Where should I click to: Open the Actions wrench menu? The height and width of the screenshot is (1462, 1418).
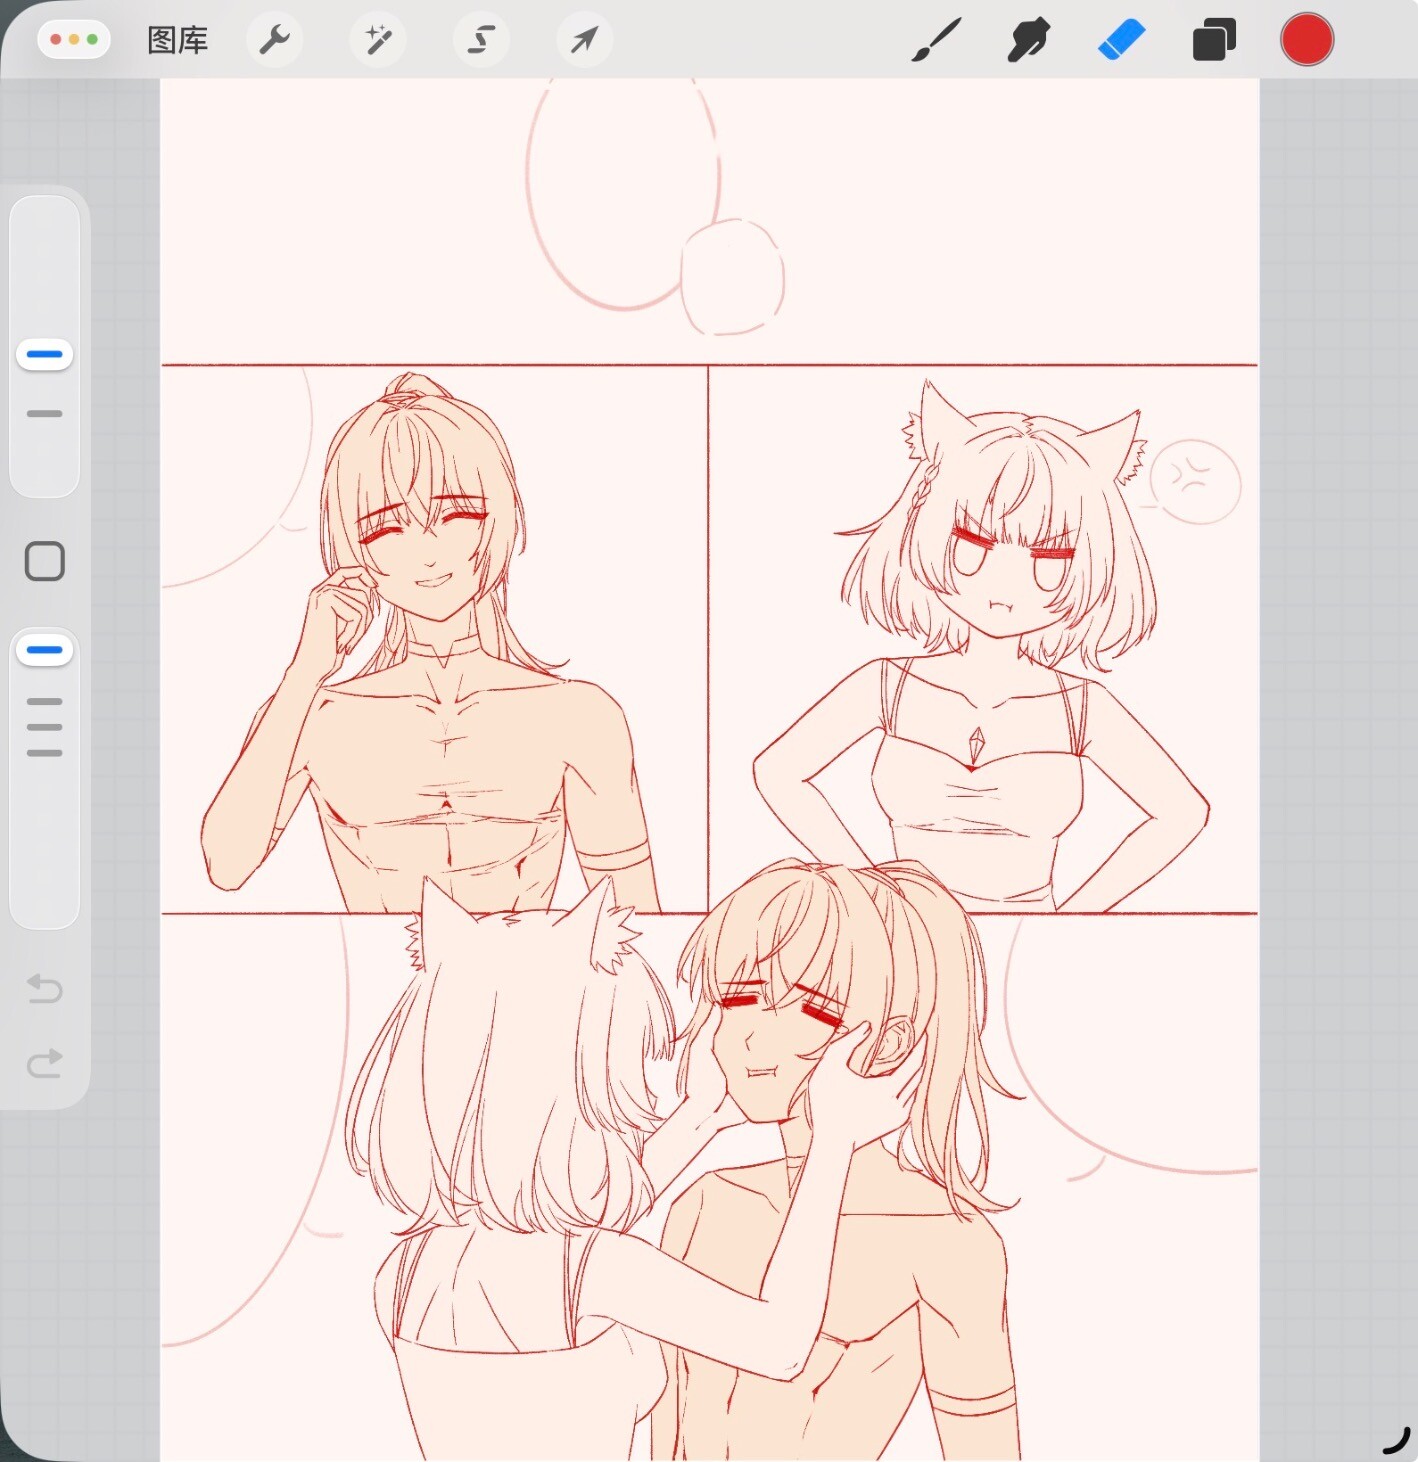point(274,40)
